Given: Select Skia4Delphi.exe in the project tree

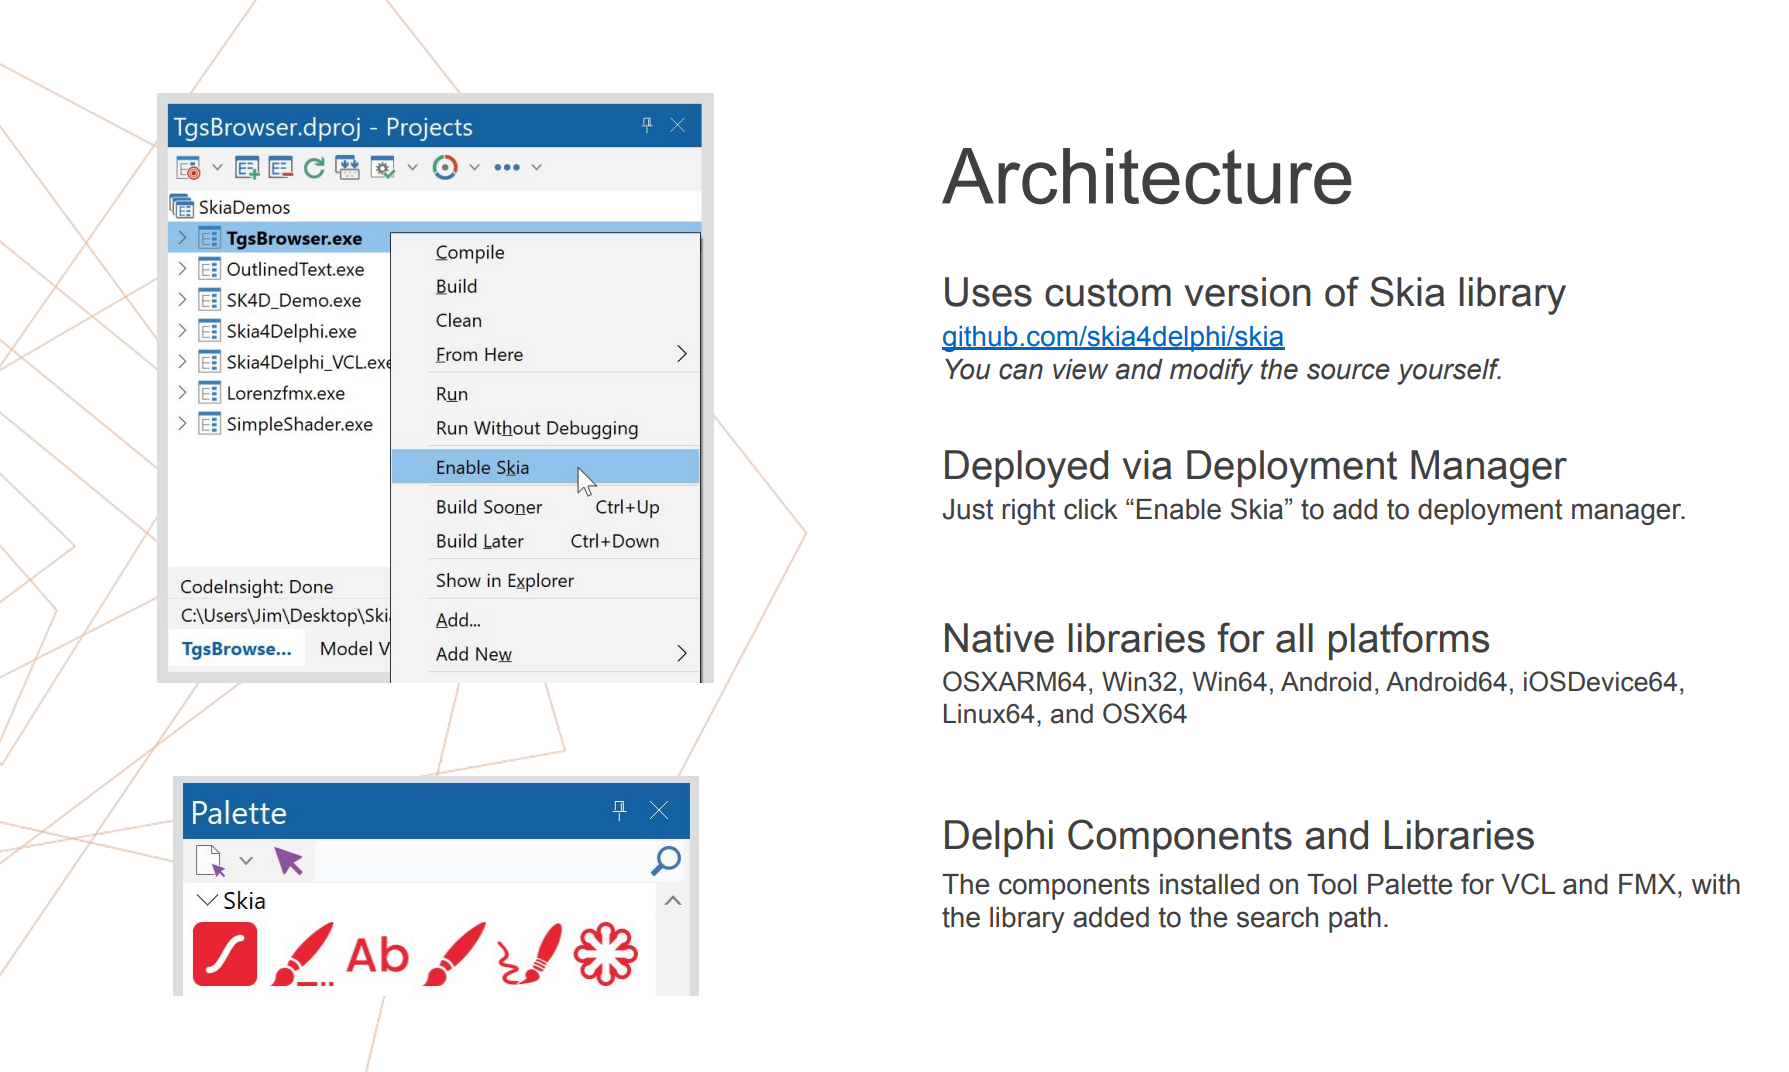Looking at the screenshot, I should [291, 331].
